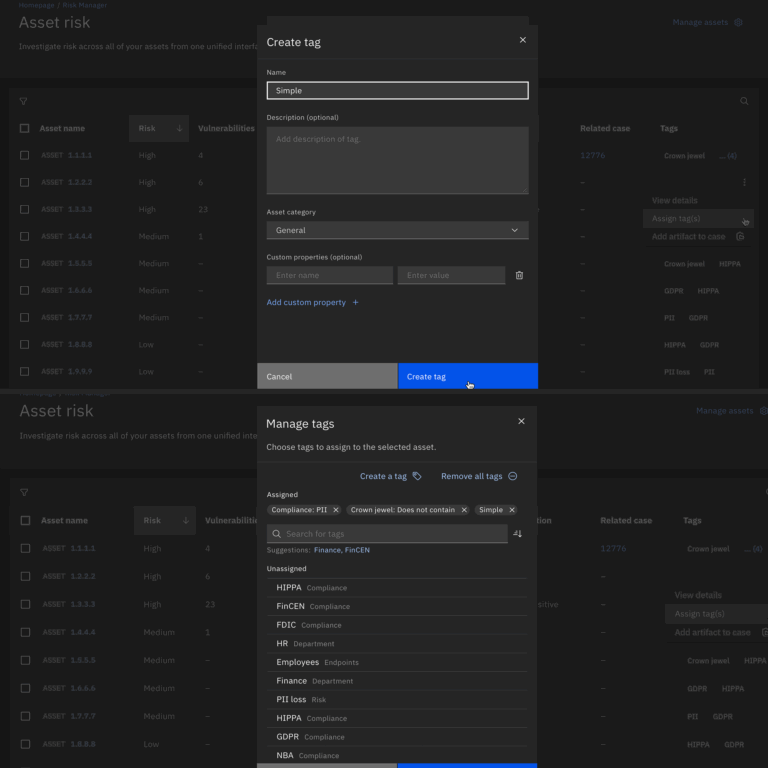
Task: Click the Enter value custom property field
Action: (451, 275)
